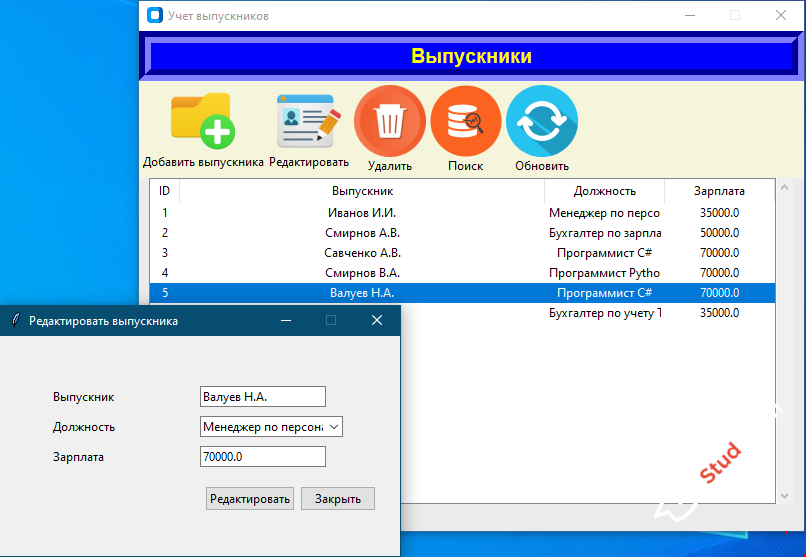
Task: Click the 35000.0 salary for Иванов И.И.
Action: (719, 213)
